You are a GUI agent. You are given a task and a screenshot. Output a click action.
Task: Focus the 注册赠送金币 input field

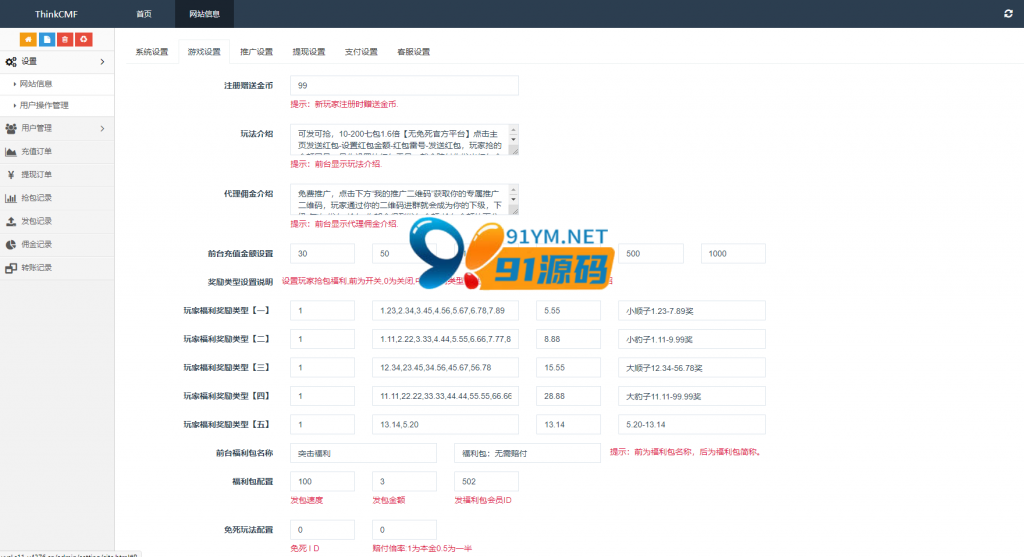(404, 86)
